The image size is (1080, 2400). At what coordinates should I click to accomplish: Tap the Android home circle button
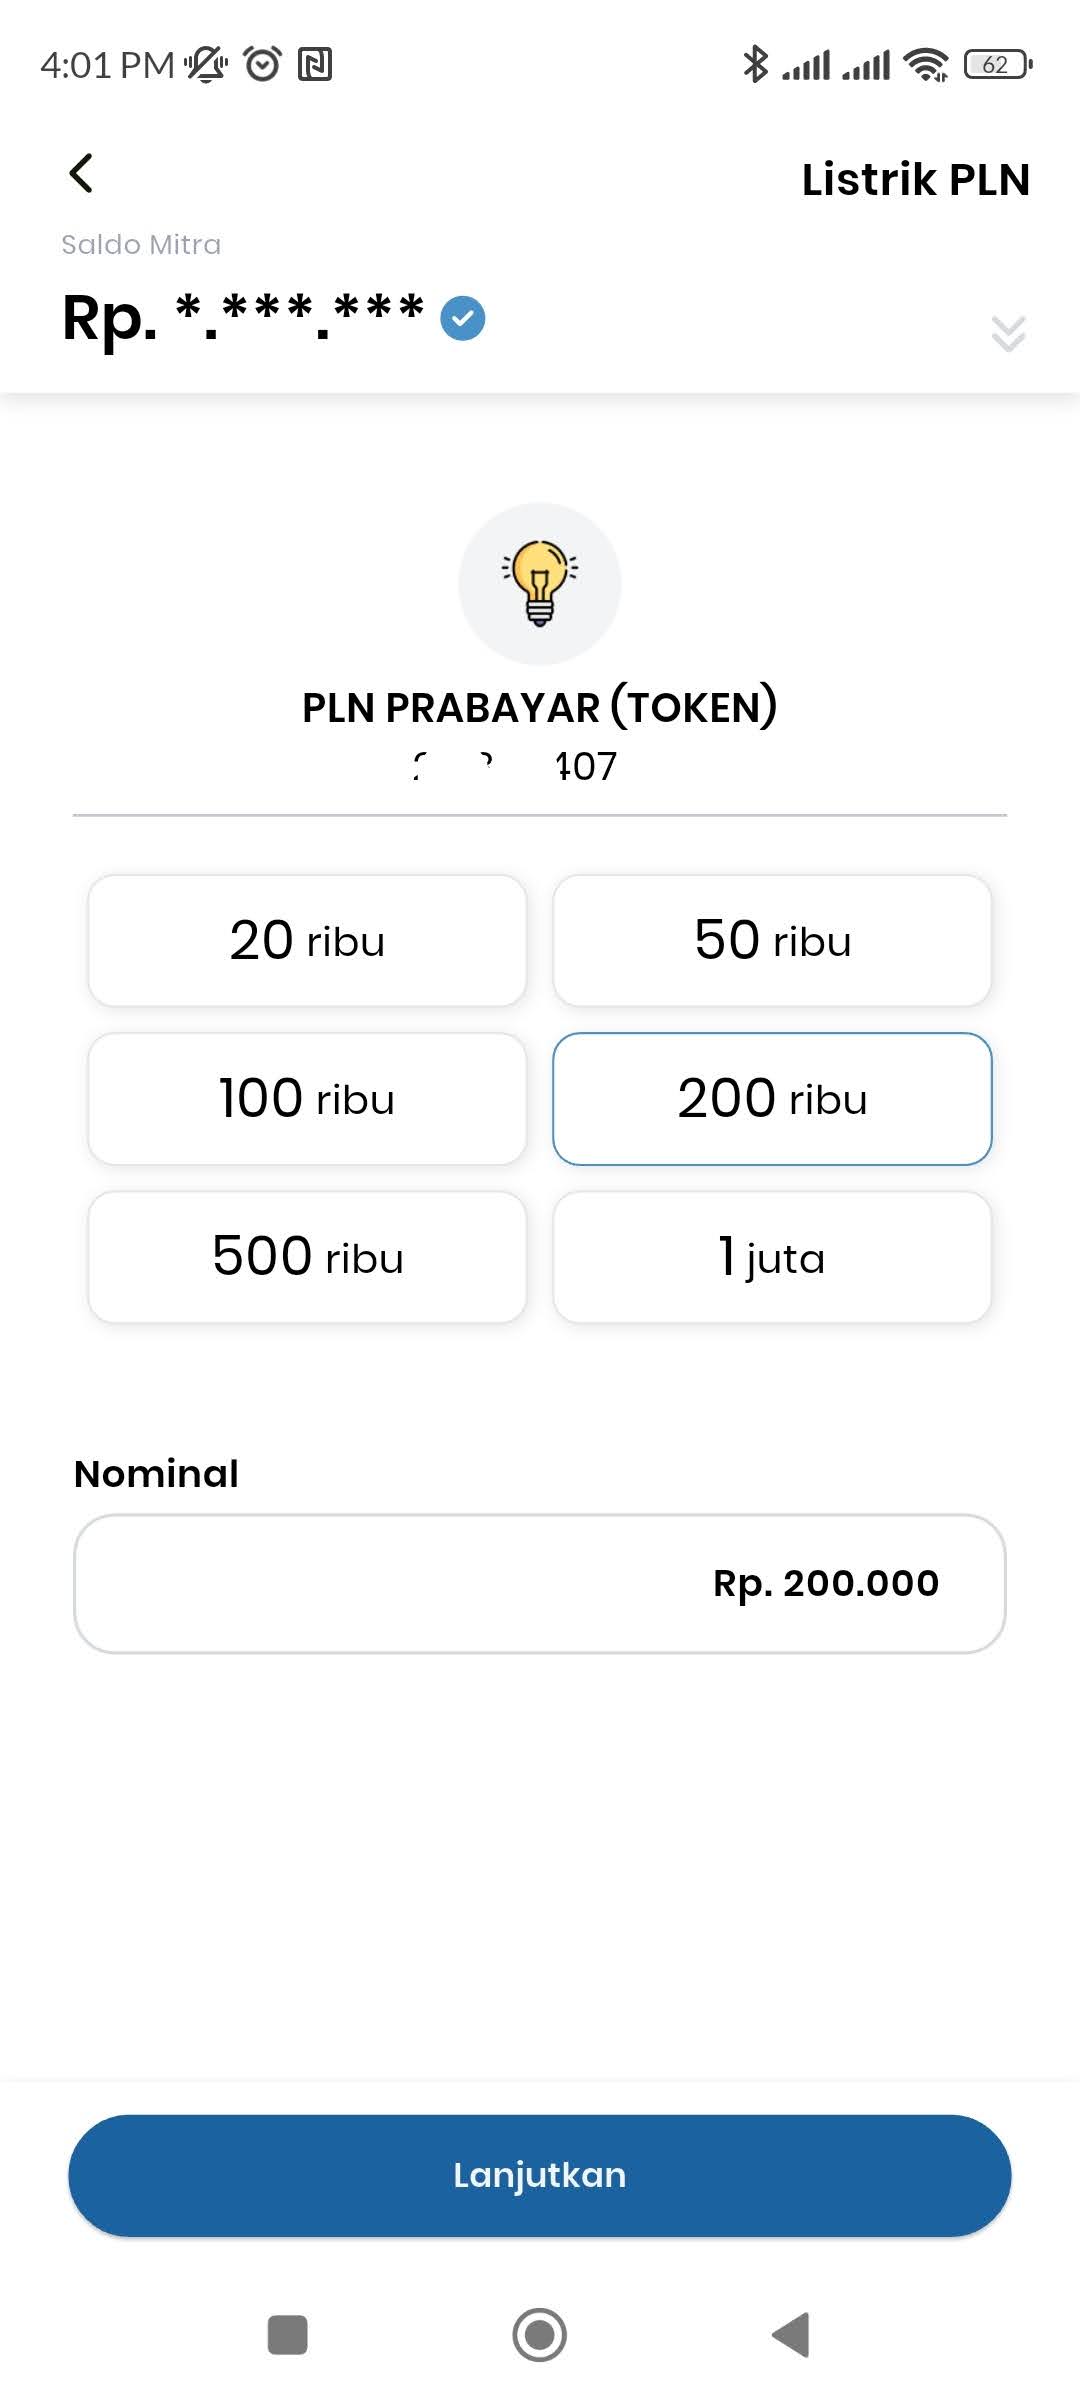pyautogui.click(x=540, y=2335)
